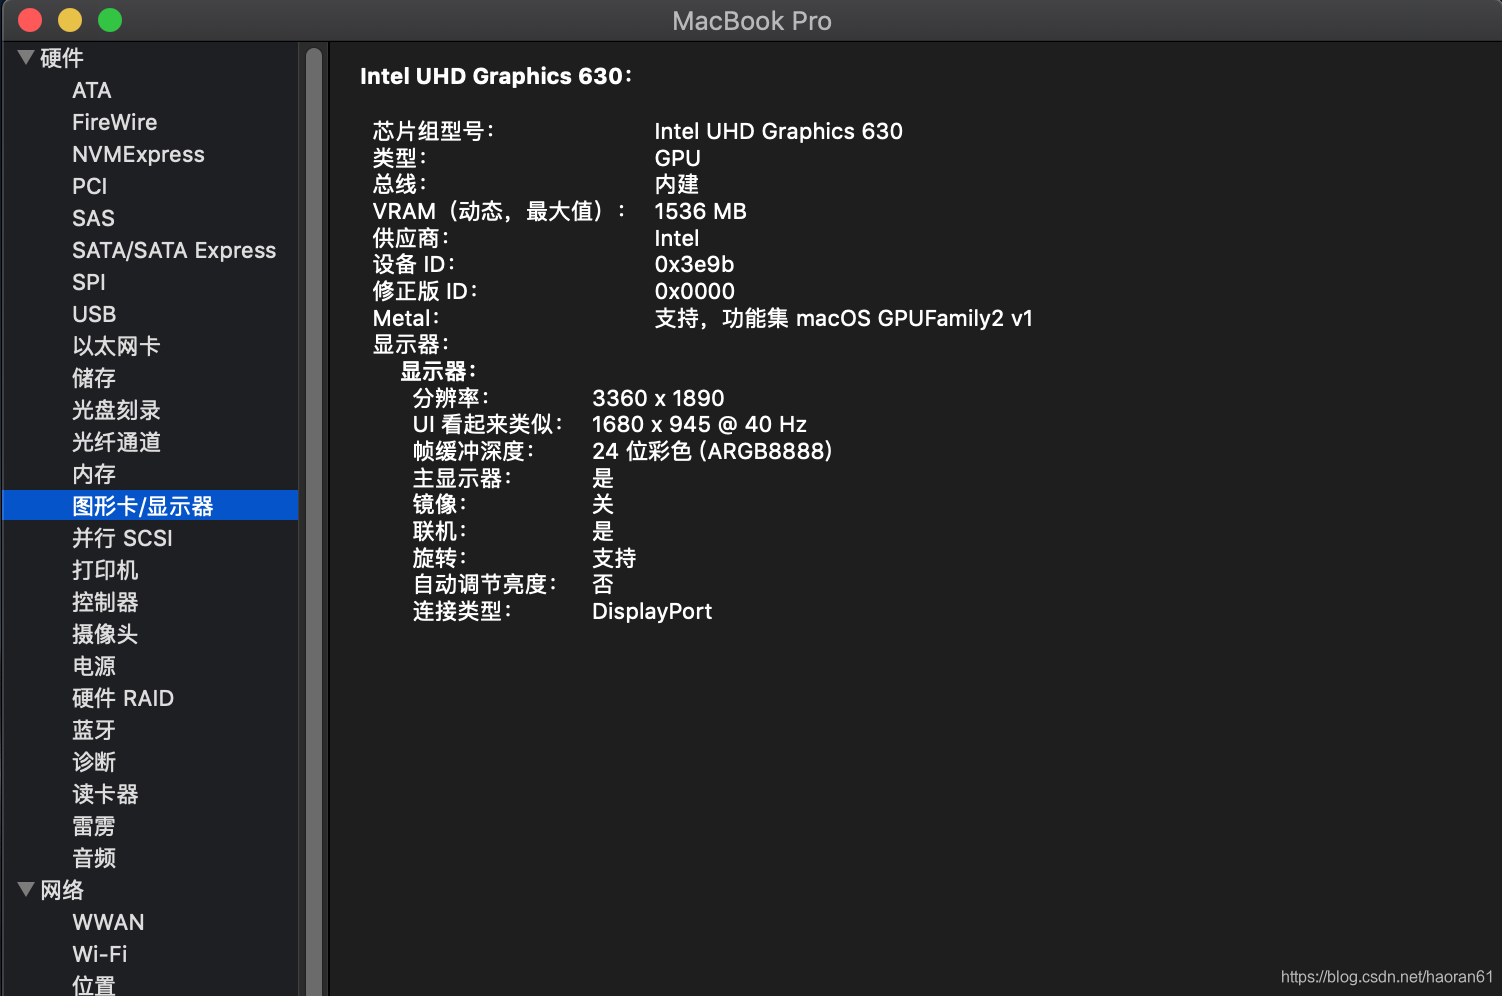The height and width of the screenshot is (996, 1502).
Task: Click the MacBook Pro window title
Action: click(752, 21)
